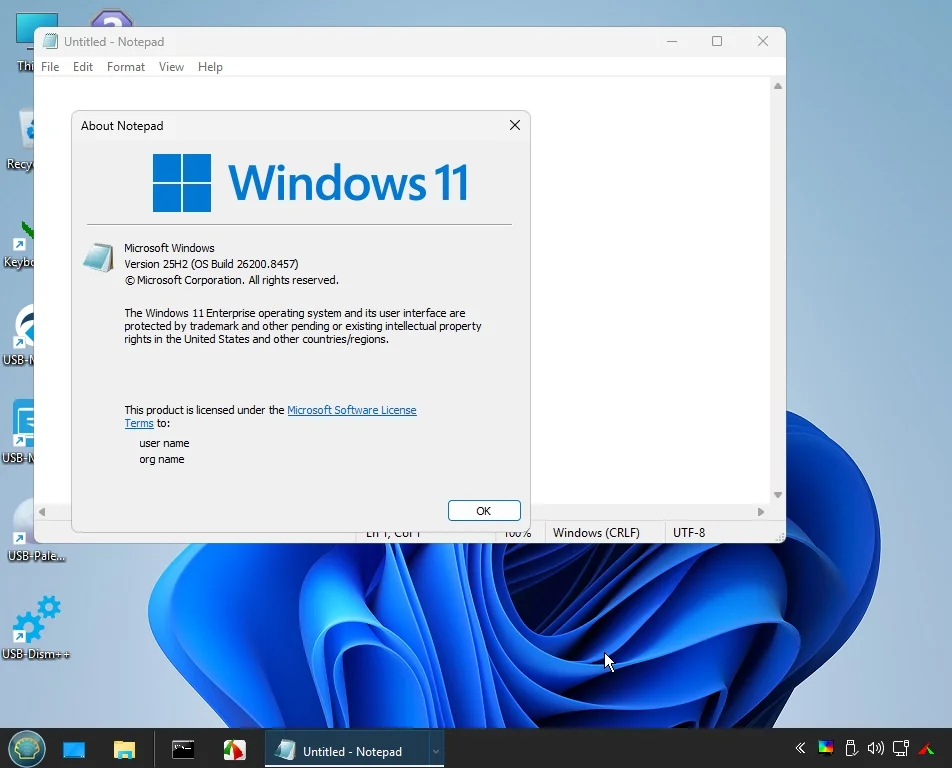Close the About Notepad dialog
Image resolution: width=952 pixels, height=768 pixels.
coord(515,125)
